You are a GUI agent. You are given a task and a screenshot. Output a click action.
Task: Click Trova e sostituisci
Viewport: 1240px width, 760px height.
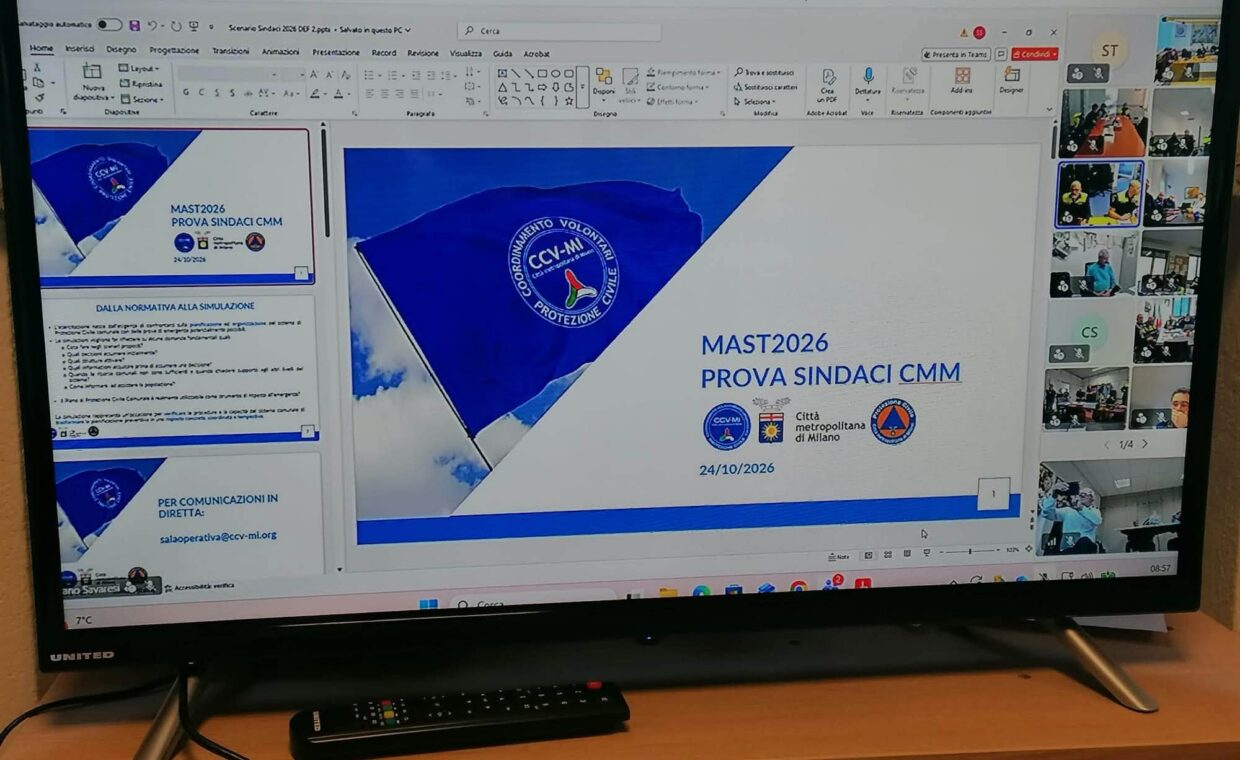coord(765,72)
